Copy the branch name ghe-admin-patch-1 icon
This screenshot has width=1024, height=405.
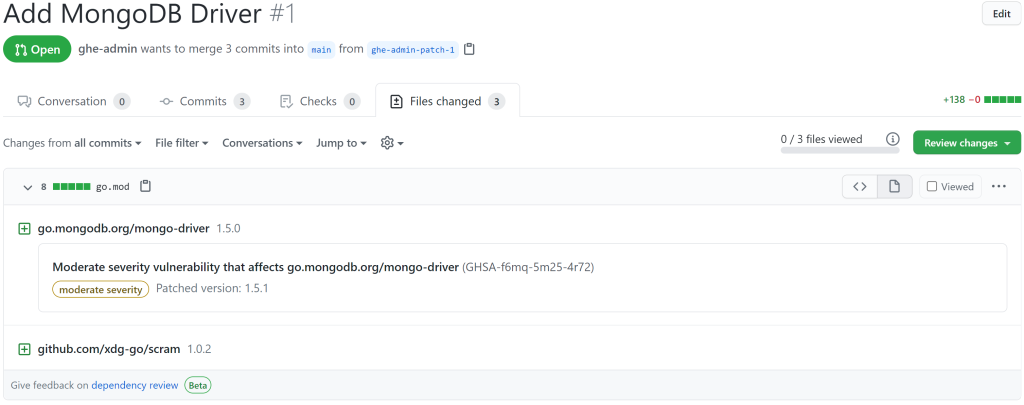(470, 49)
